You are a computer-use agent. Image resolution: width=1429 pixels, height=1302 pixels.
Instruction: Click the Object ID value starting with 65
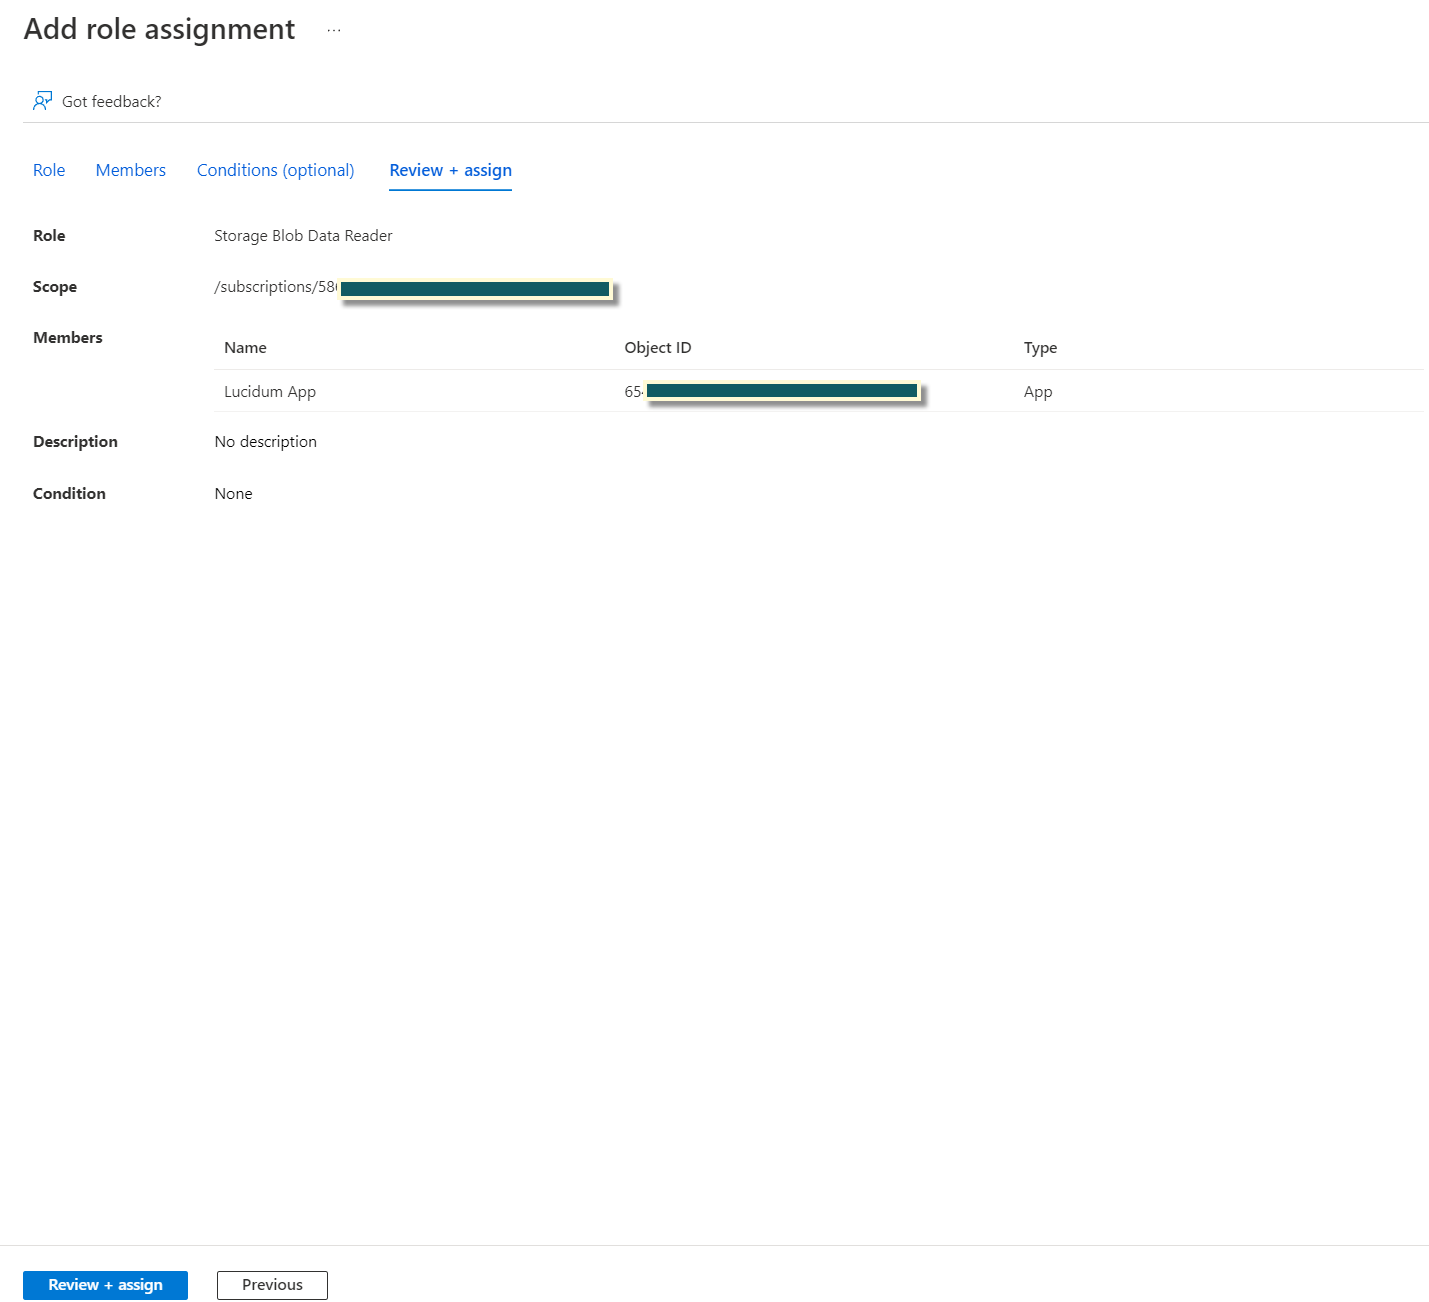click(634, 392)
